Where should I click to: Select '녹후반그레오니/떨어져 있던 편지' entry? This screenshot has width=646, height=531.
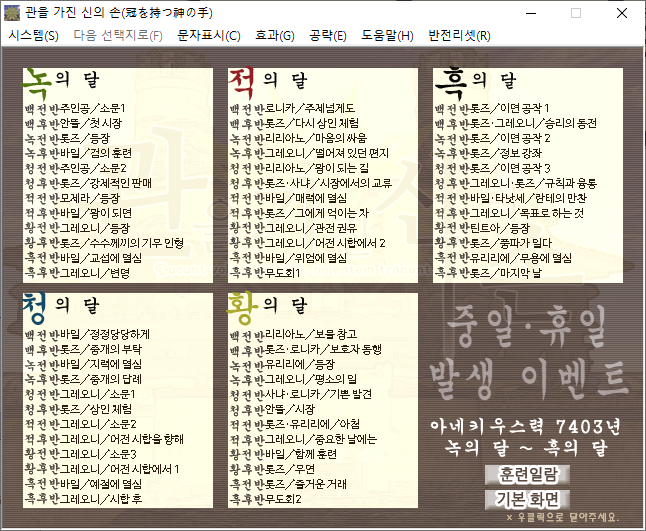click(309, 153)
